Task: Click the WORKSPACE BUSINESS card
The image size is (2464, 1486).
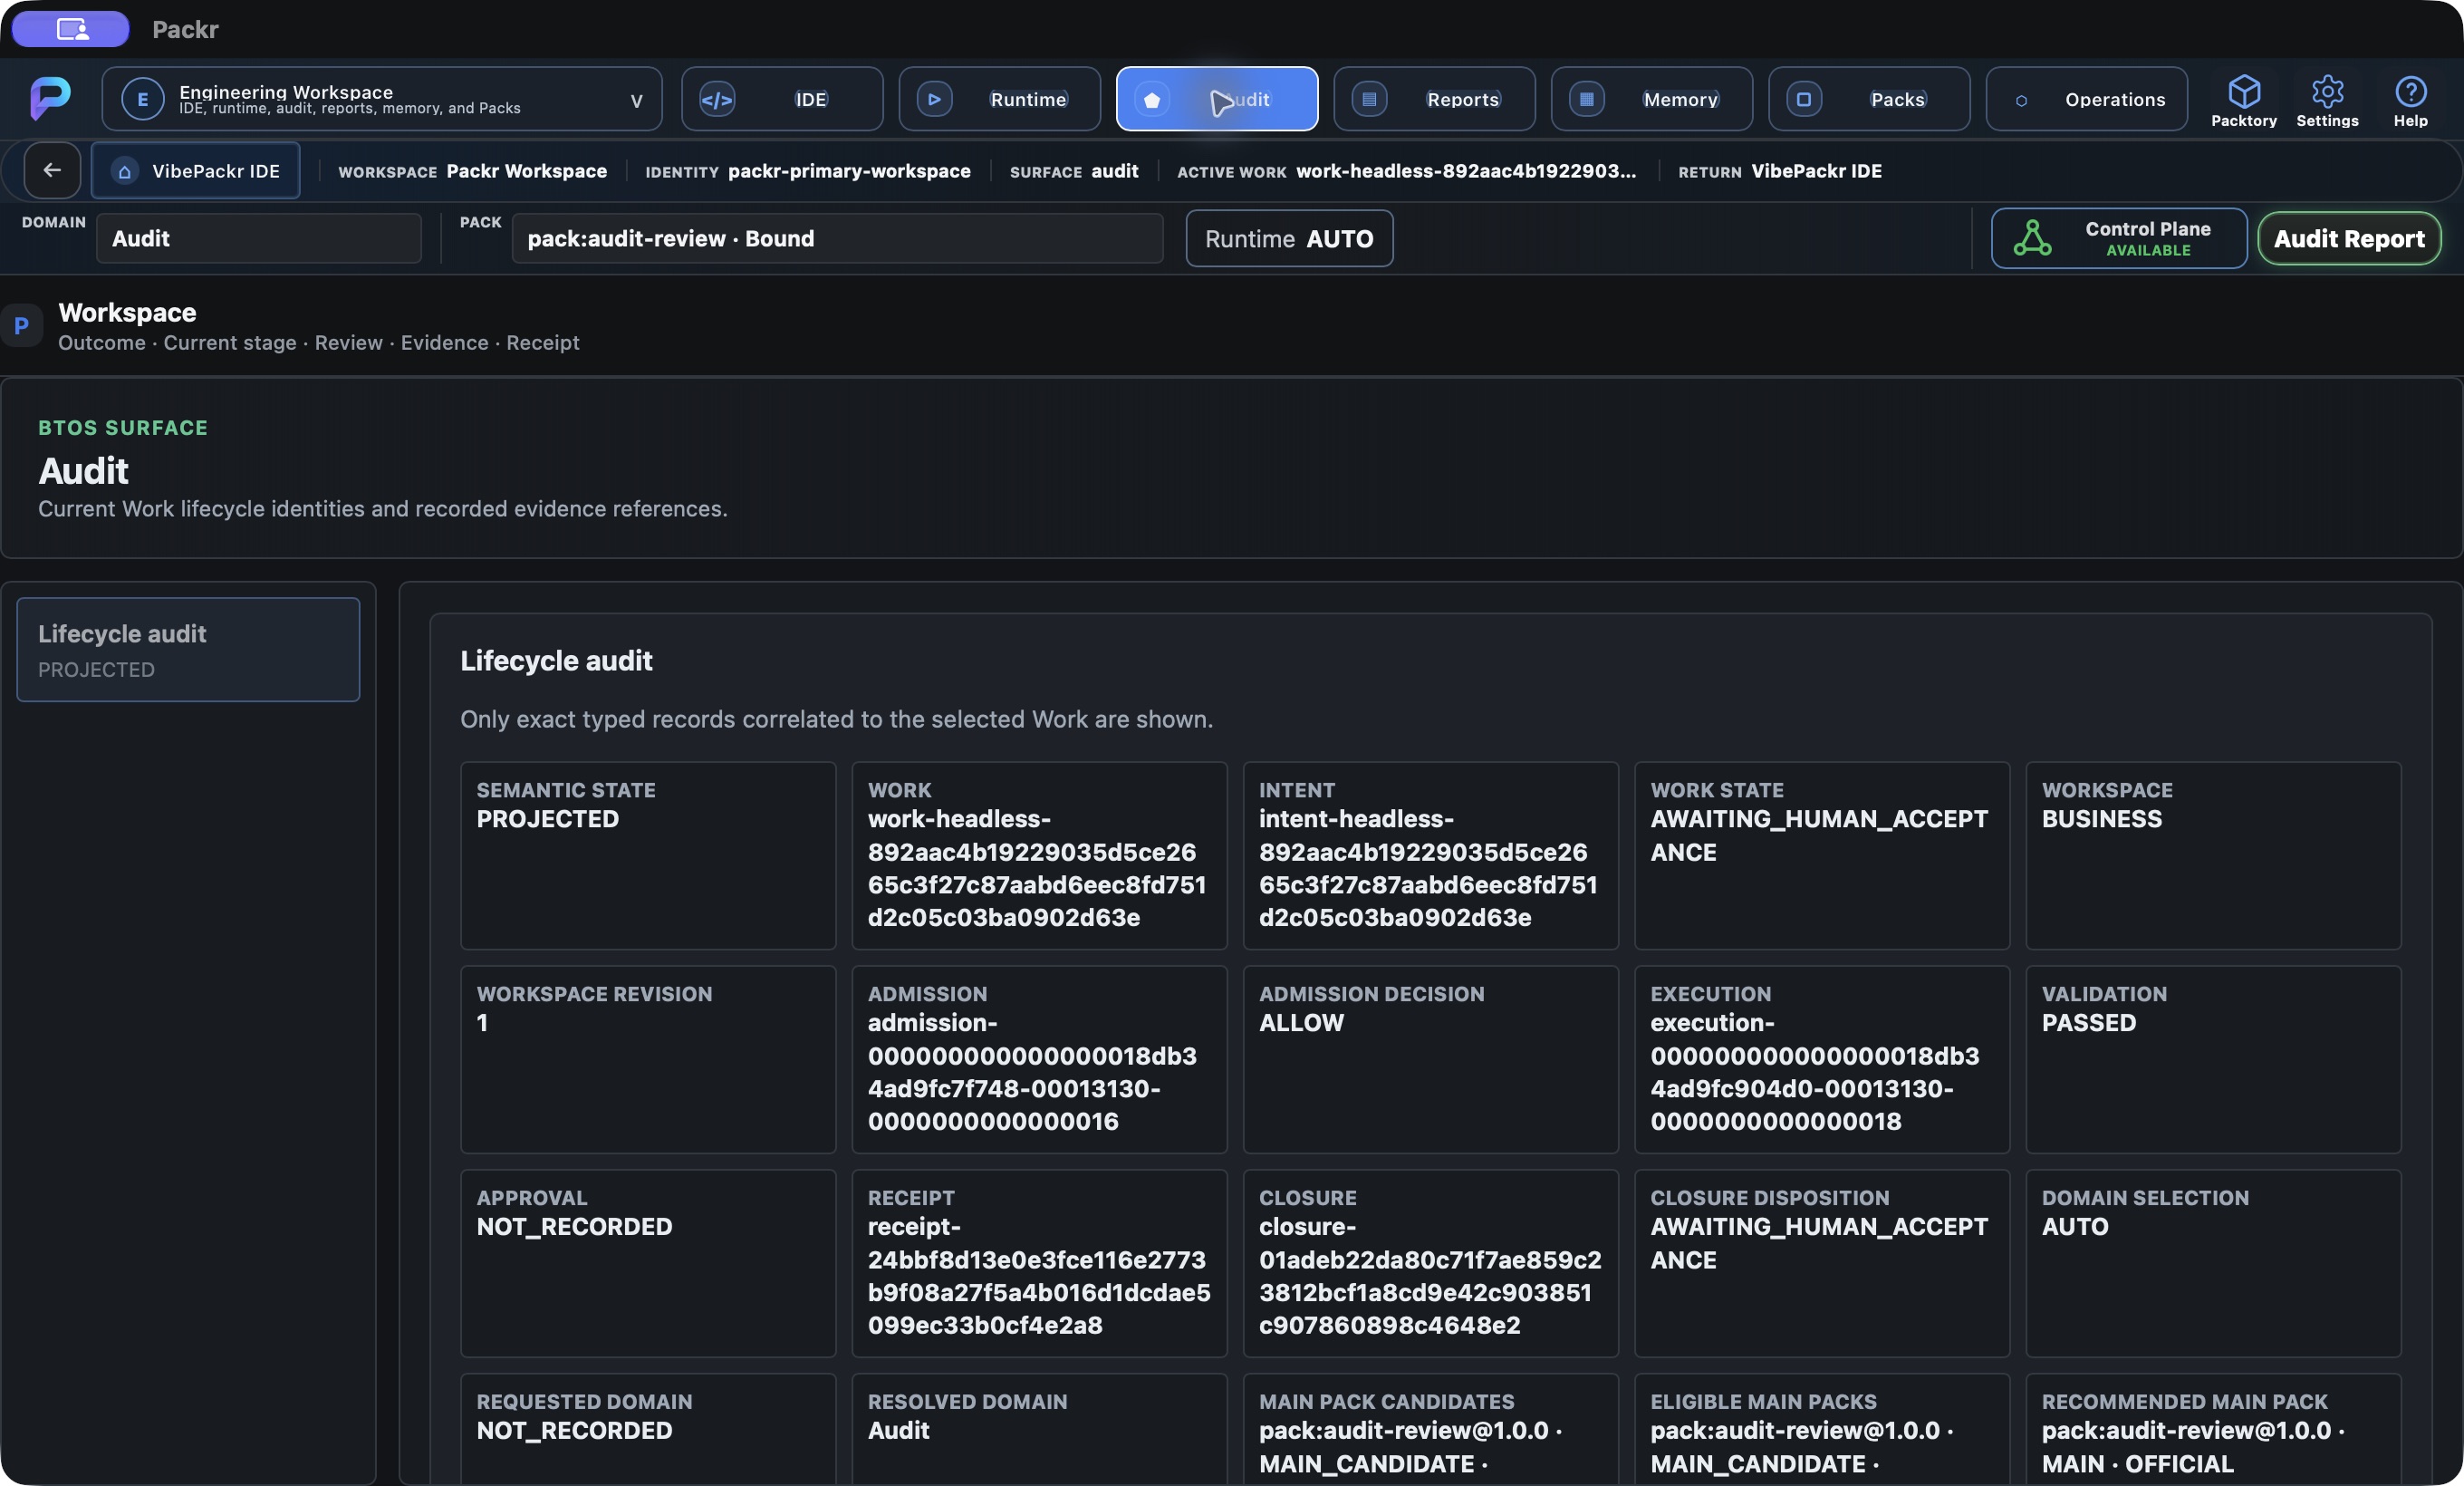Action: (x=2213, y=856)
